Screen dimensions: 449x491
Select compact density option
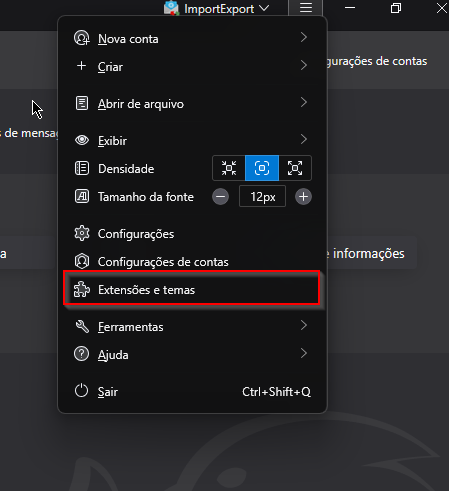(229, 168)
